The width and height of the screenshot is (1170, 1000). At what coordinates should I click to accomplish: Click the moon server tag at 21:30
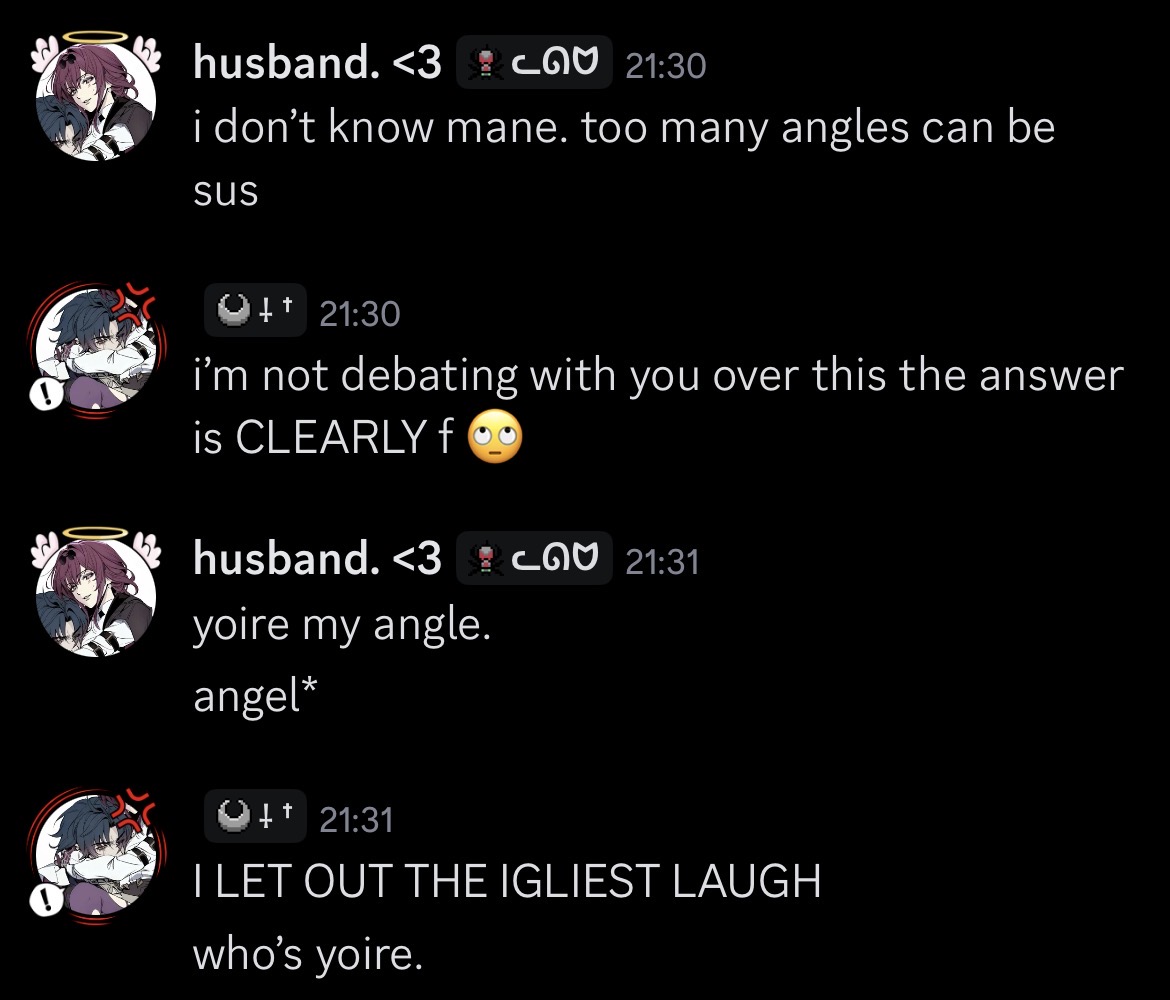pyautogui.click(x=255, y=310)
